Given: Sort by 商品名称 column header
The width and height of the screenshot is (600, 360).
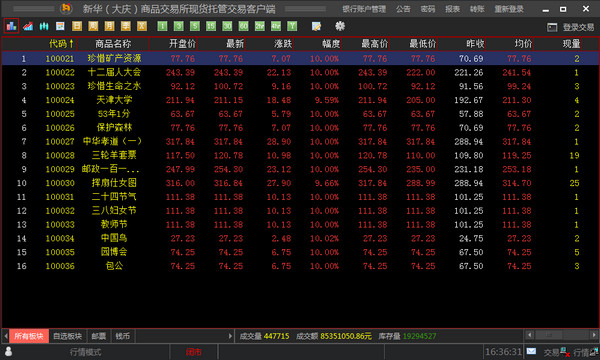Looking at the screenshot, I should 113,44.
